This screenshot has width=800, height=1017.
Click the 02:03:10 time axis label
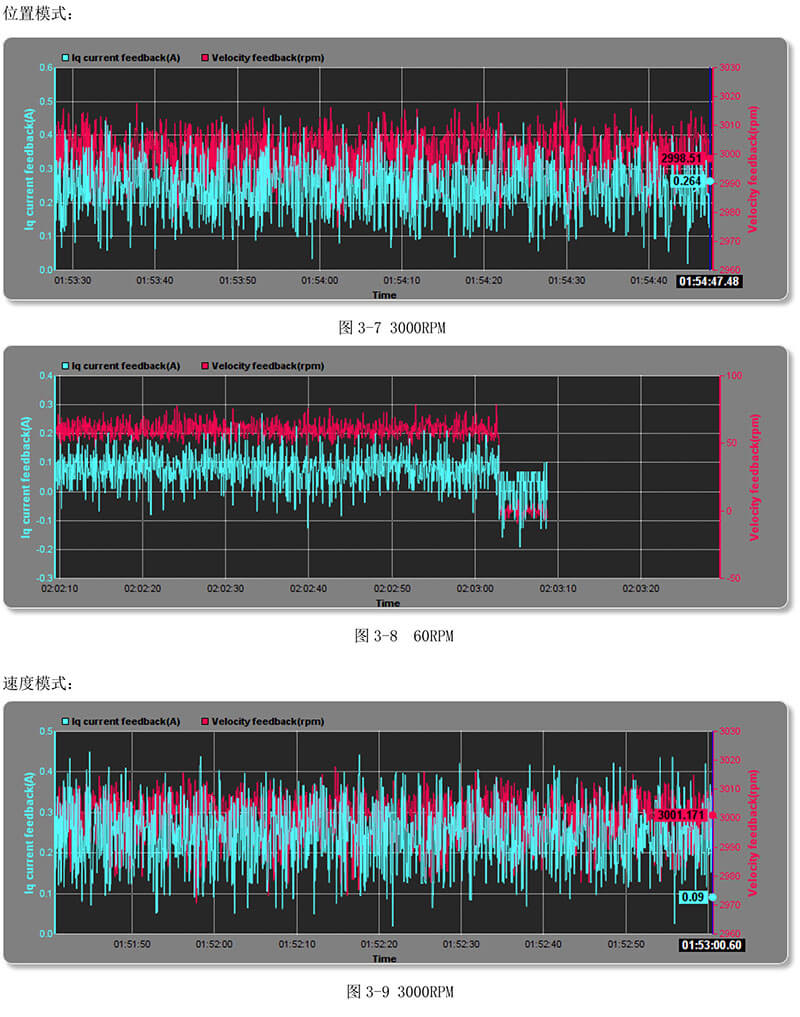click(x=557, y=589)
